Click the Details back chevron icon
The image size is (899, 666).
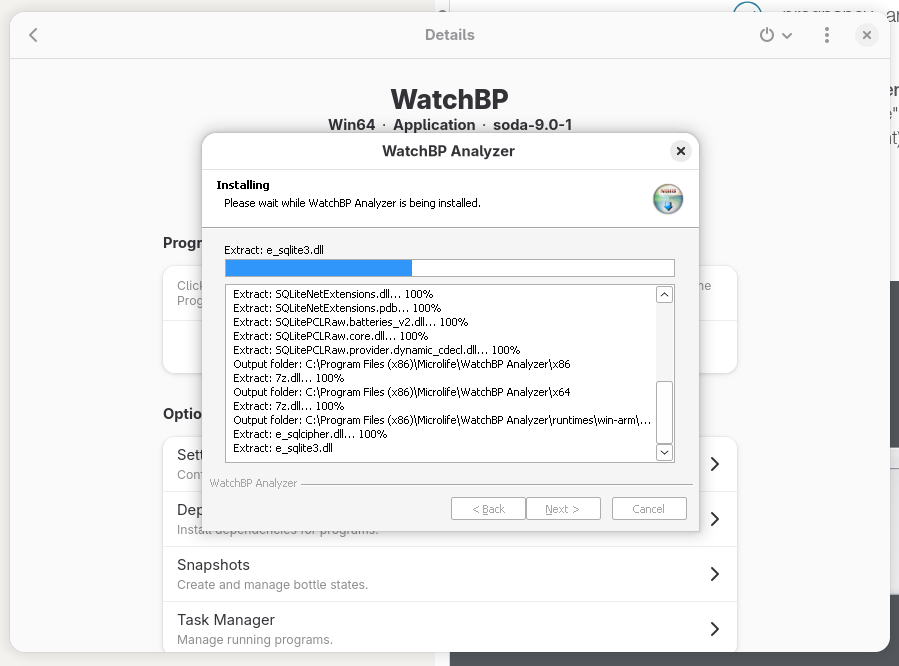pyautogui.click(x=31, y=34)
